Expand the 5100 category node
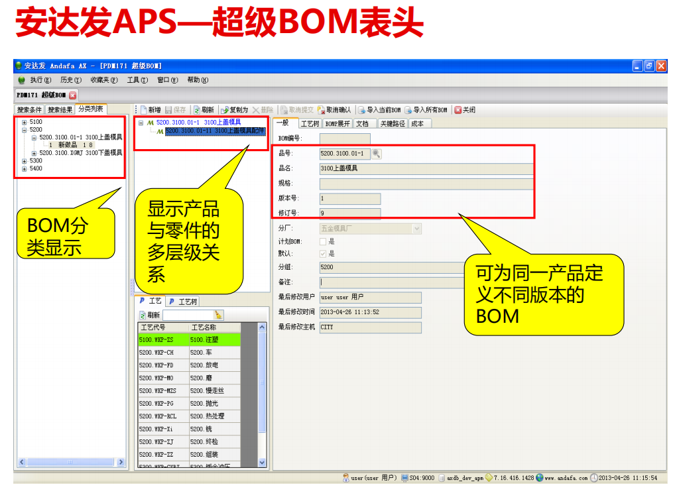This screenshot has height=493, width=673. pos(24,122)
